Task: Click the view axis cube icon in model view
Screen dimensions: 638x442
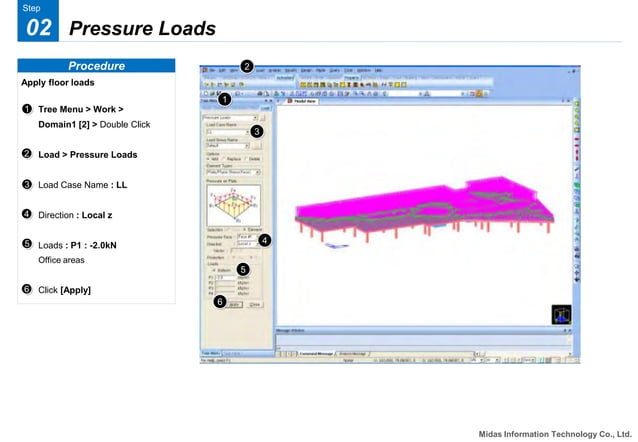Action: [562, 314]
